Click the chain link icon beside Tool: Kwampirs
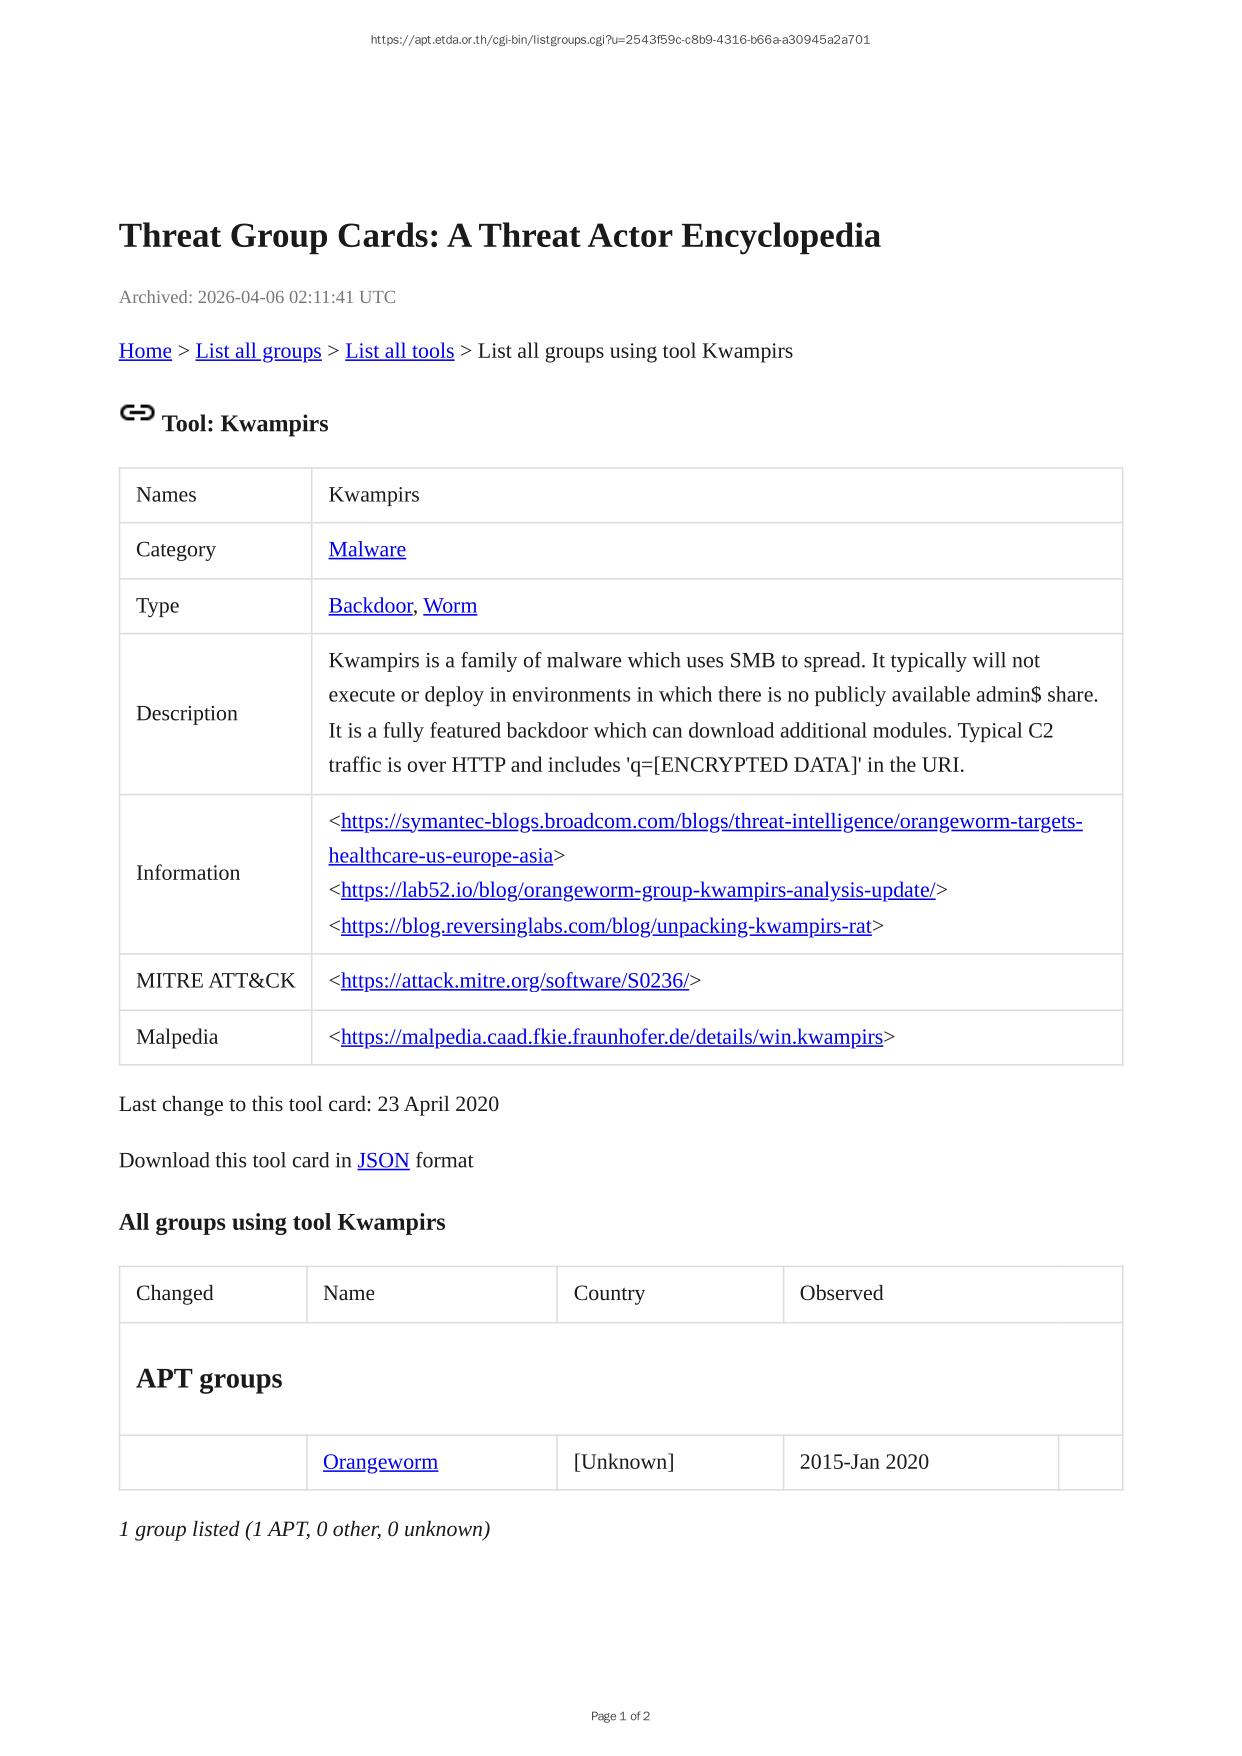The height and width of the screenshot is (1756, 1242). pos(137,413)
